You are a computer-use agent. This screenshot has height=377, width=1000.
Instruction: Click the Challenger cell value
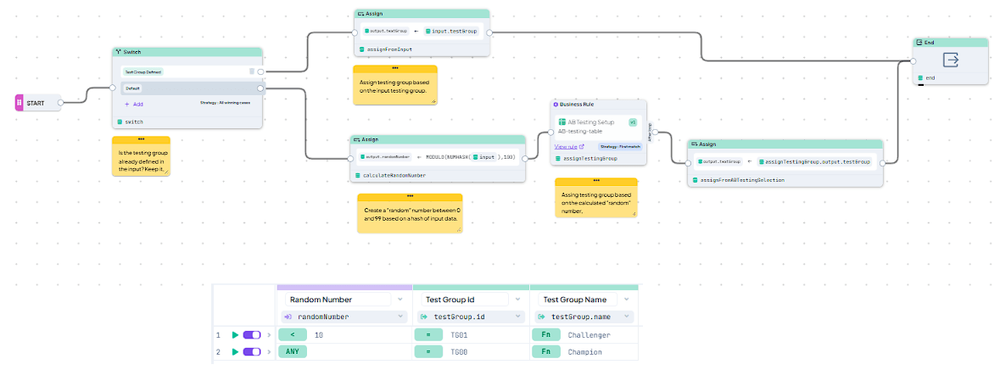589,335
